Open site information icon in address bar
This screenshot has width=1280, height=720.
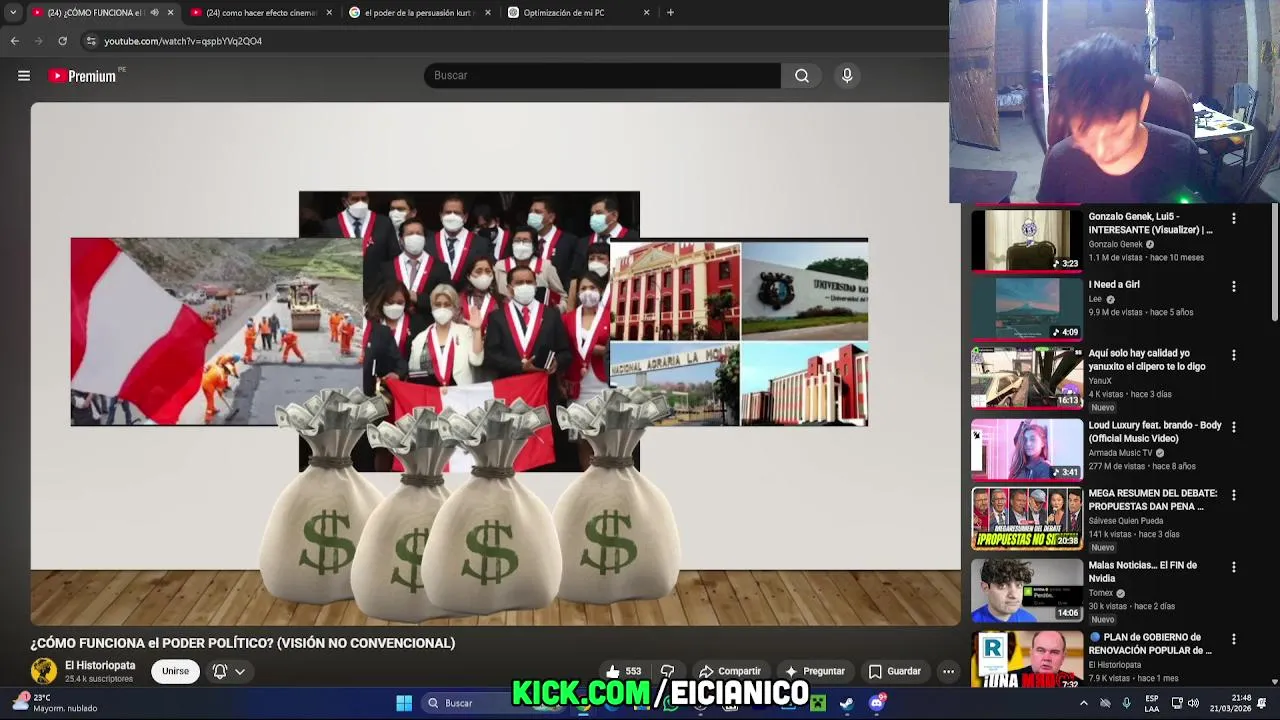(91, 41)
